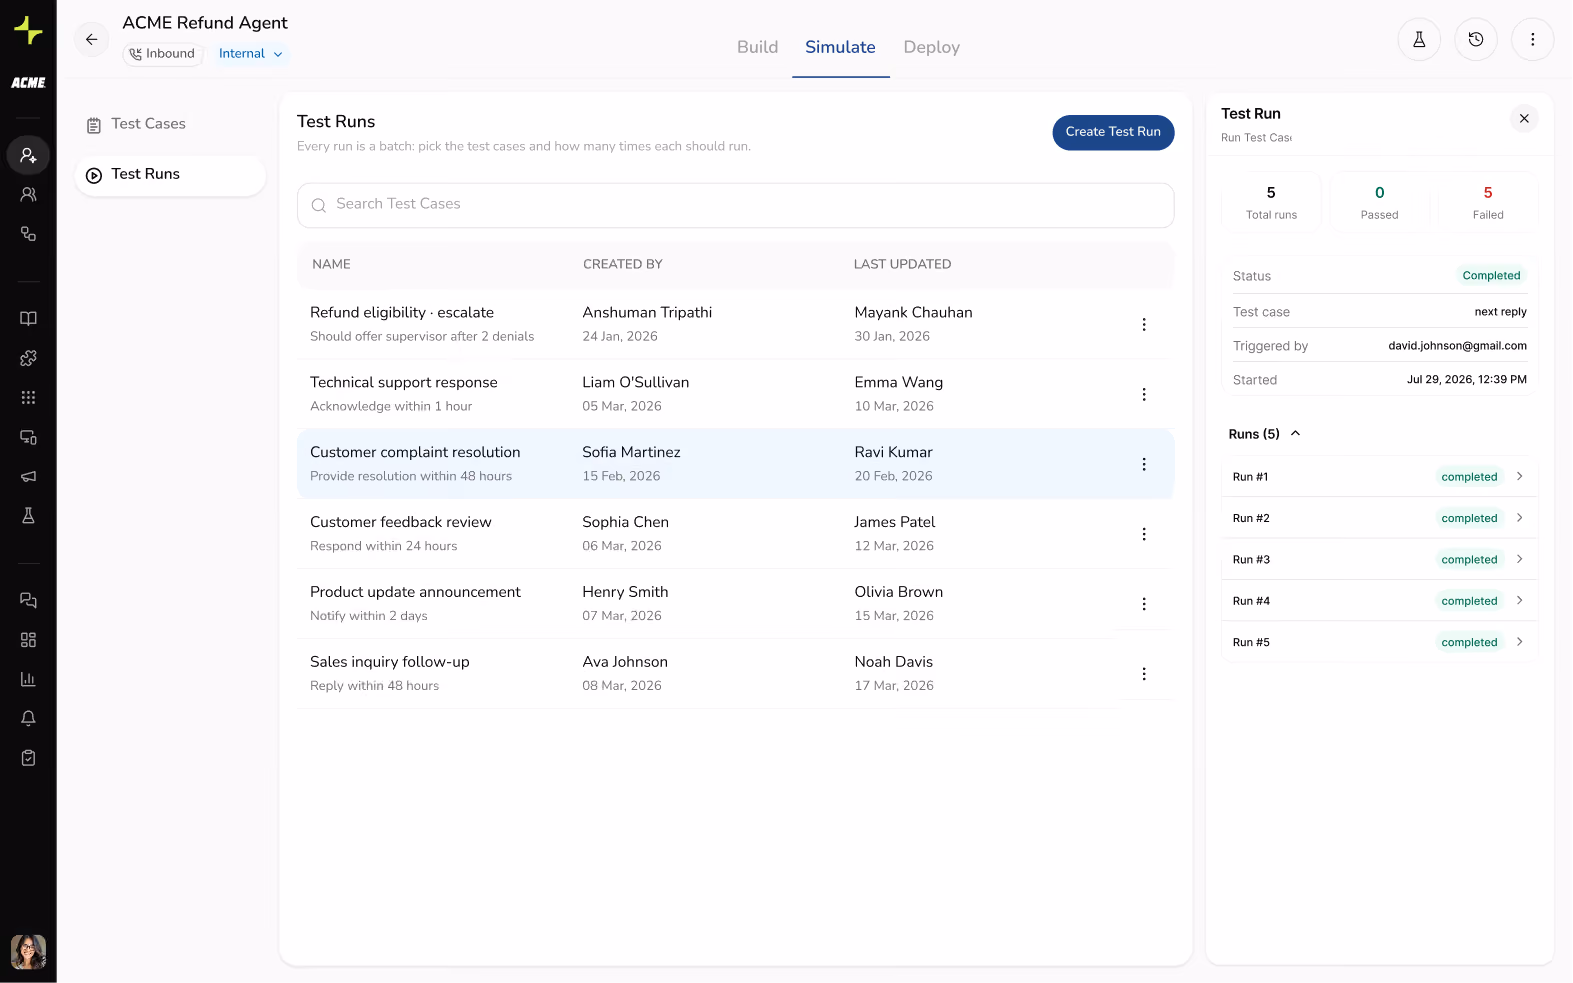
Task: Select Customer complaint resolution test run
Action: coord(735,464)
